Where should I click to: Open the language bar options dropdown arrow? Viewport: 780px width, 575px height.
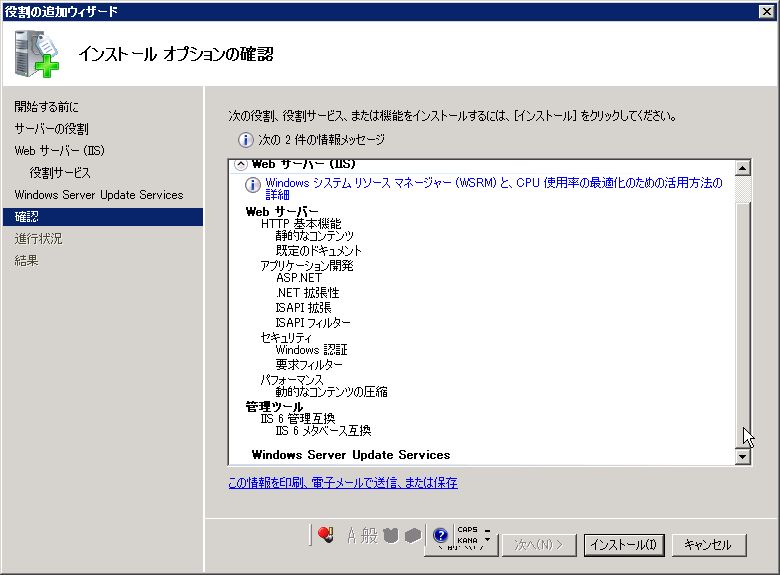488,539
